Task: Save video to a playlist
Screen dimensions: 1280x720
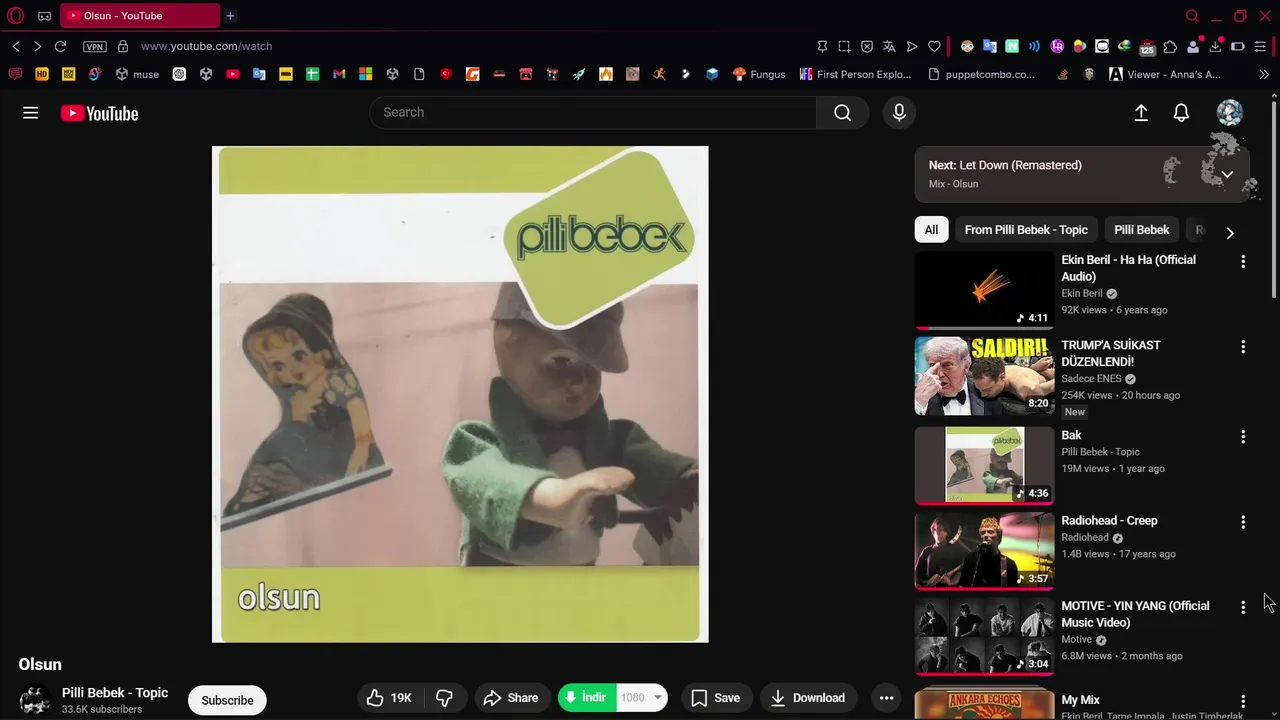Action: pyautogui.click(x=716, y=698)
